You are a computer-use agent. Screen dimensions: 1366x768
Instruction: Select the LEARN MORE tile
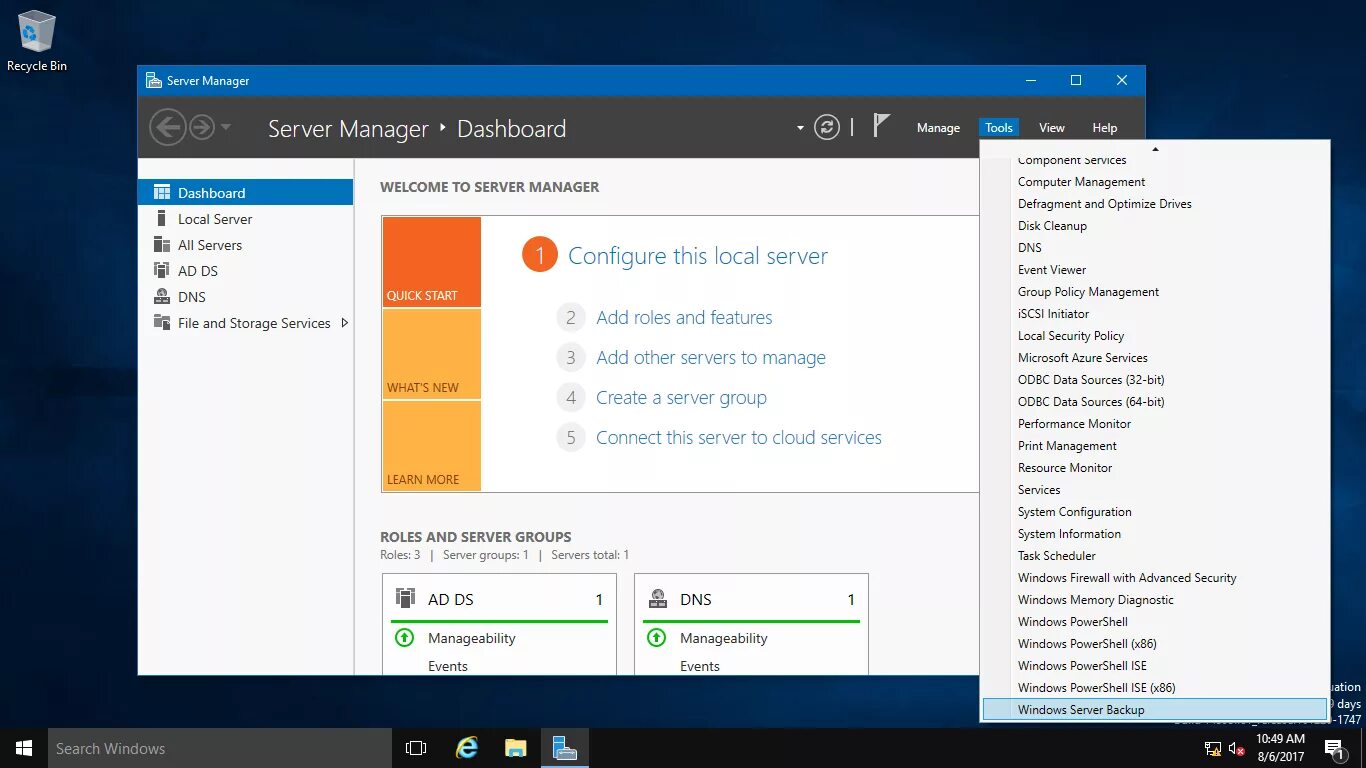[x=431, y=446]
